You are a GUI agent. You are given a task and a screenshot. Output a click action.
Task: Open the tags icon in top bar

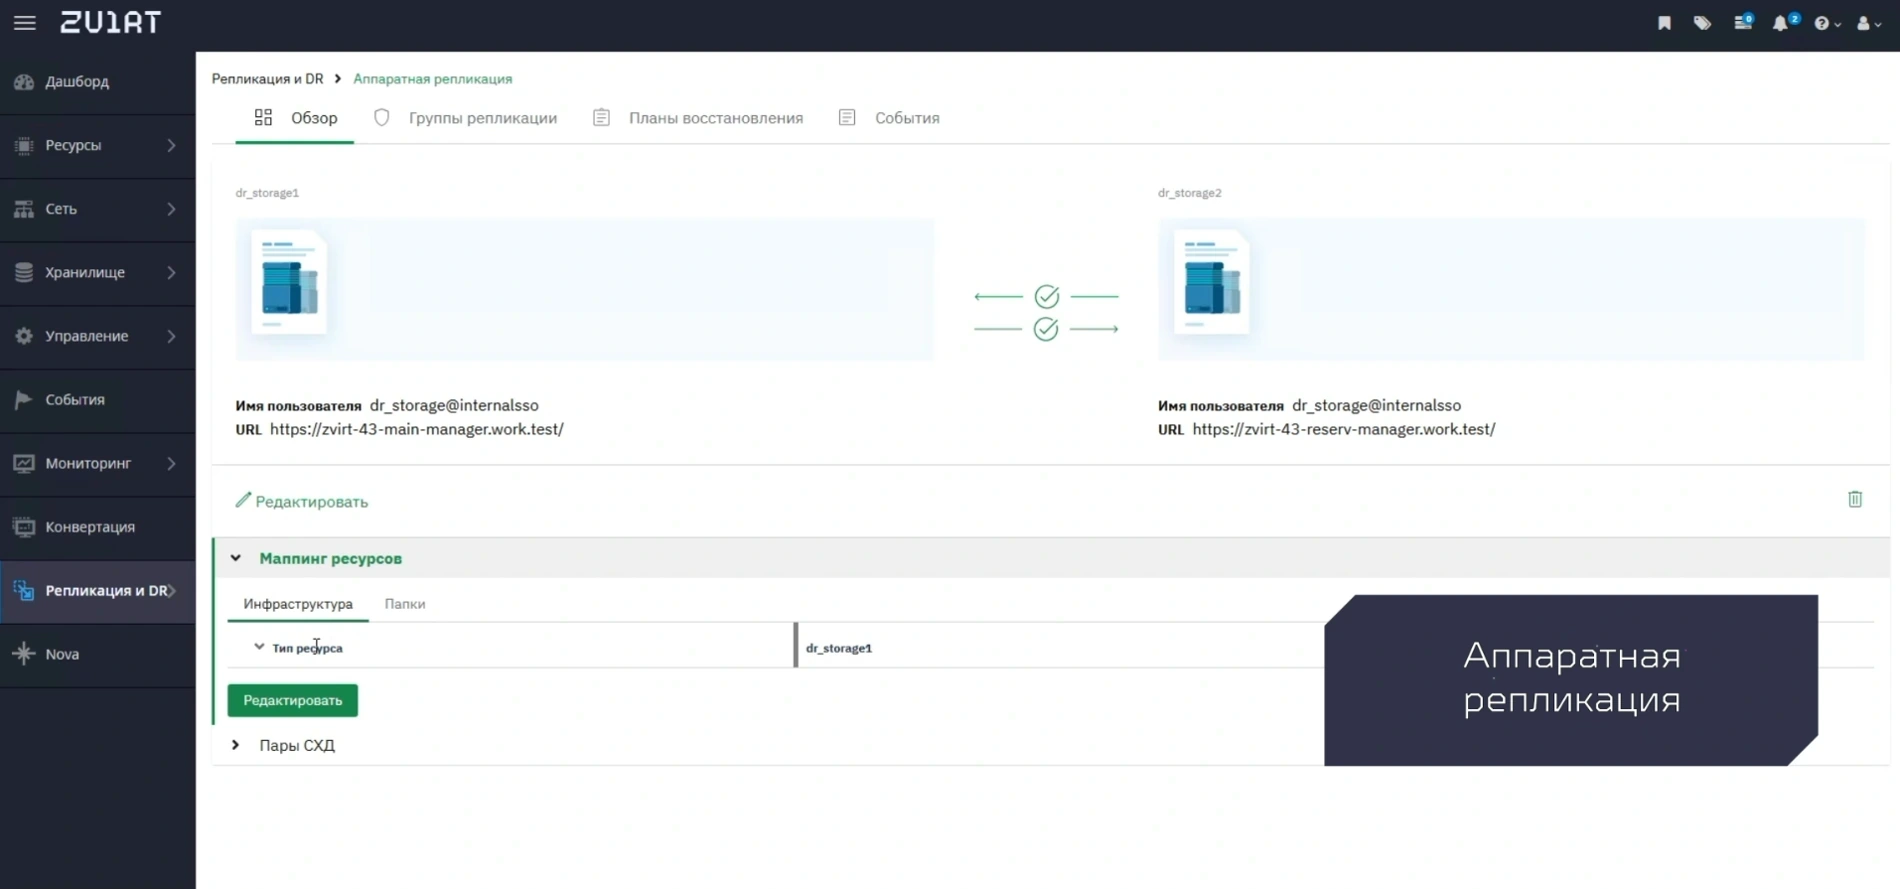tap(1702, 23)
